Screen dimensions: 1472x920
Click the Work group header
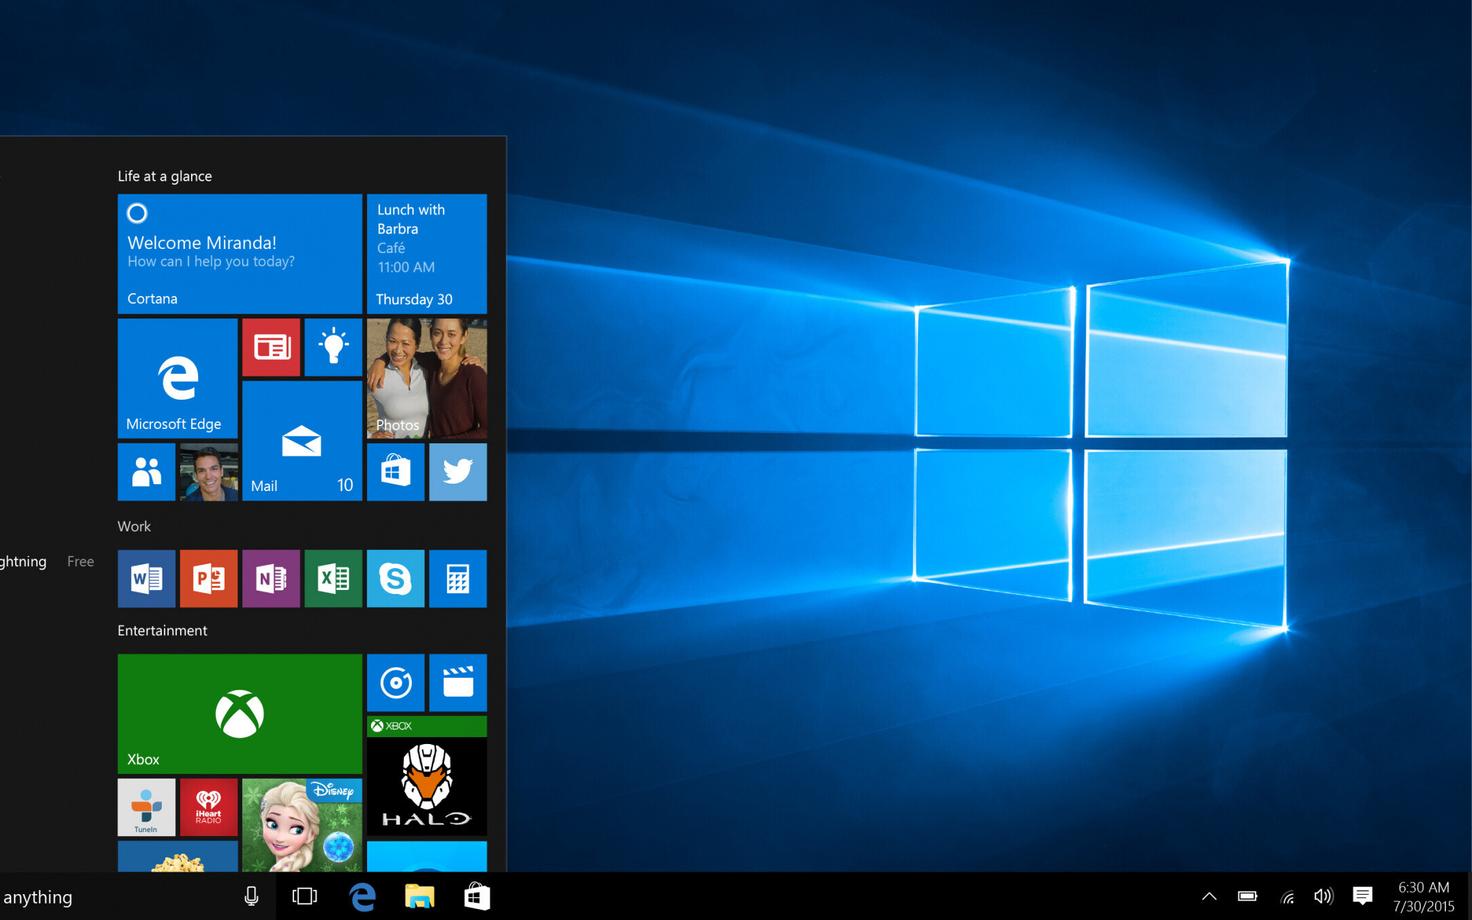click(x=134, y=526)
